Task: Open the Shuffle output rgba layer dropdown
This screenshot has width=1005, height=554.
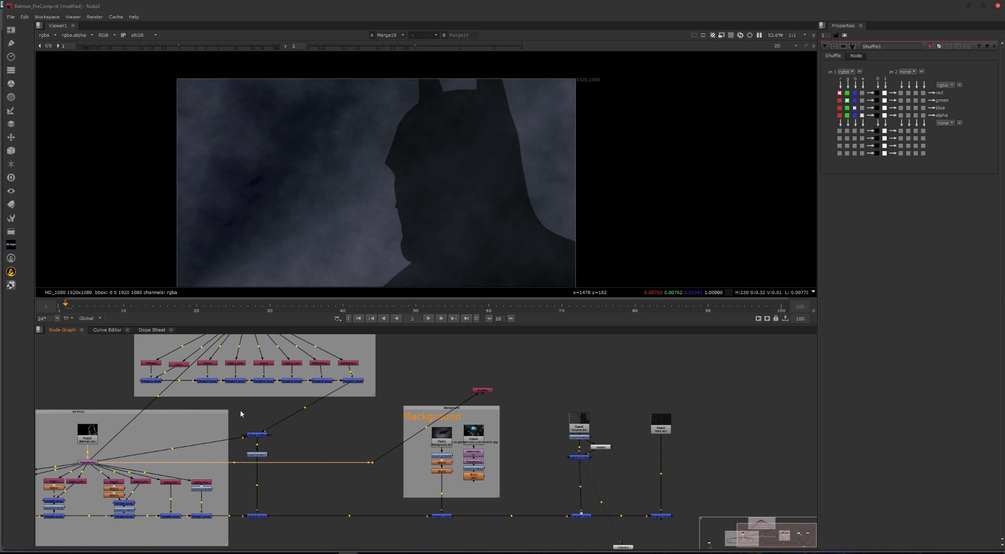Action: 945,85
